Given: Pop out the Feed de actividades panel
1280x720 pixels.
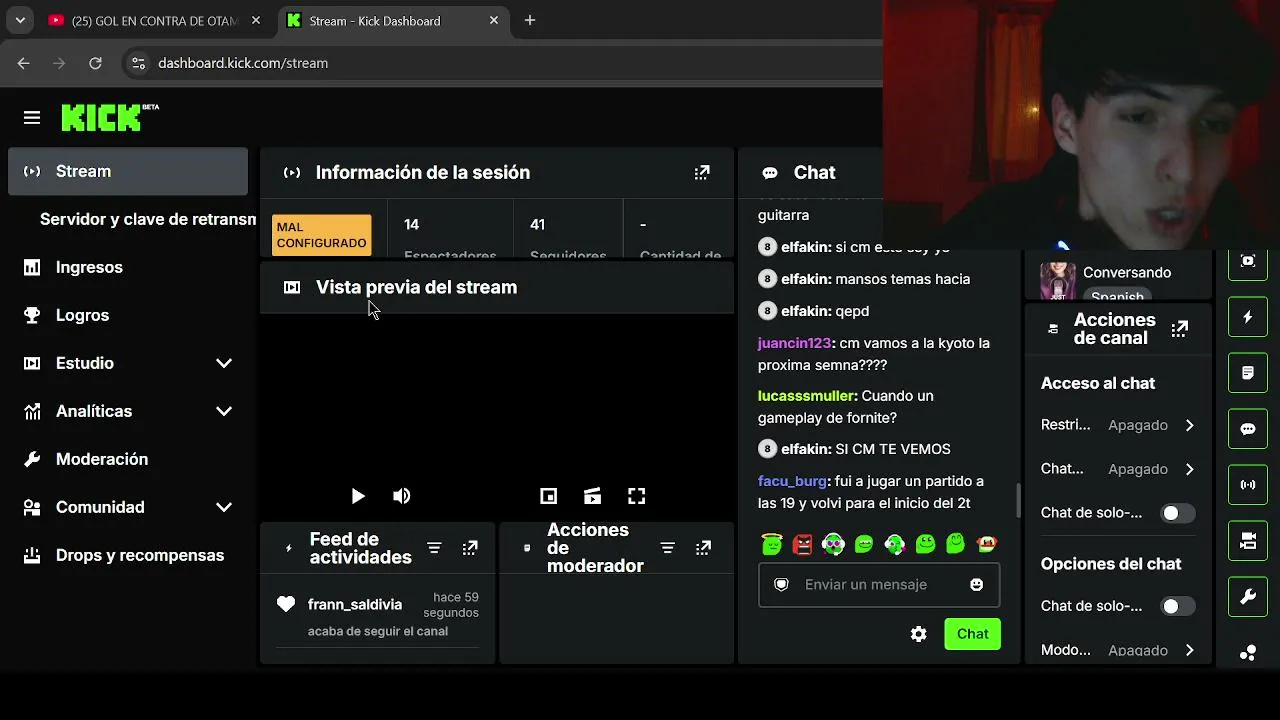Looking at the screenshot, I should 470,548.
